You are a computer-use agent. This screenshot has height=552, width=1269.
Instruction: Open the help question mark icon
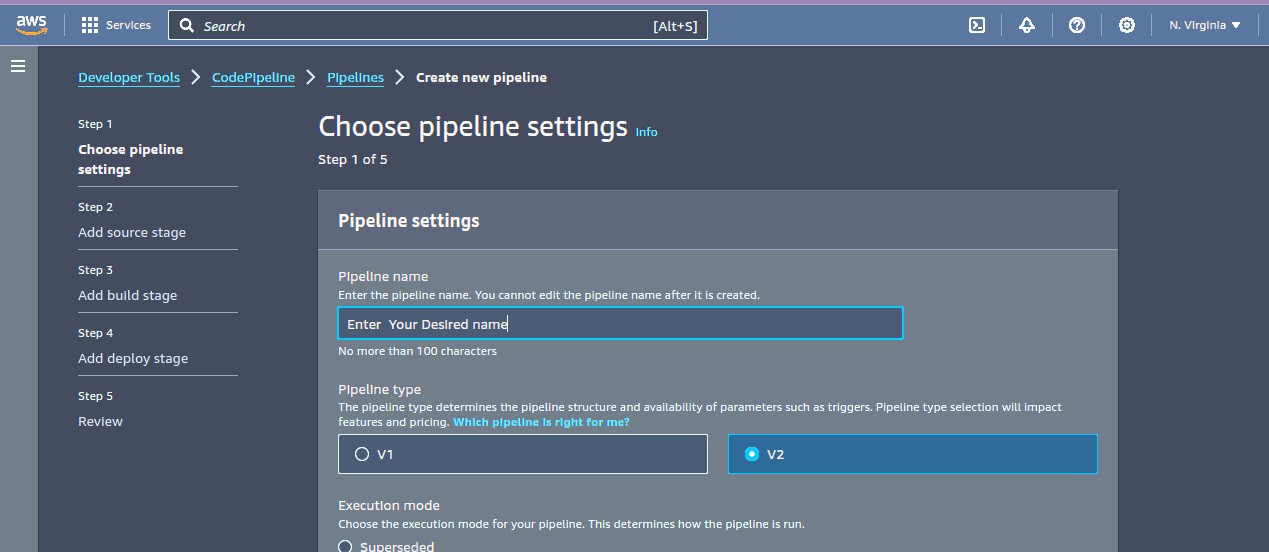[1077, 26]
